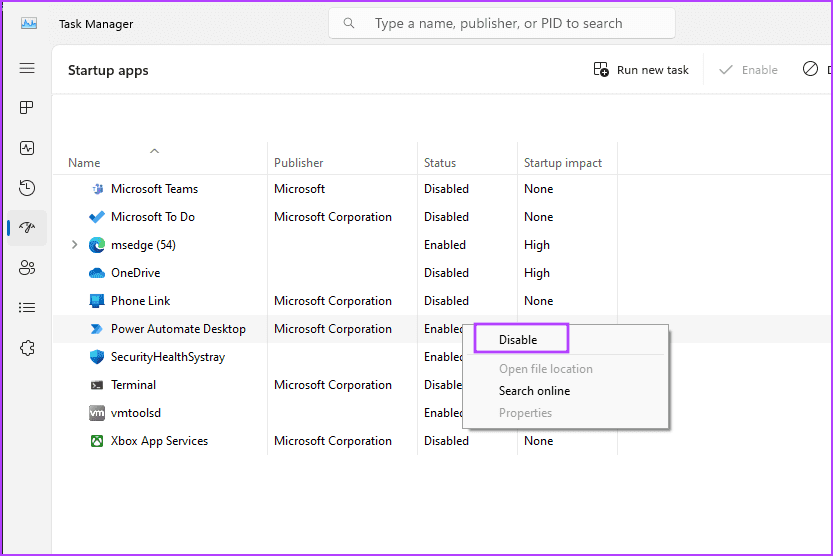833x556 pixels.
Task: Click the Disabled status of Xbox App Services
Action: (446, 441)
